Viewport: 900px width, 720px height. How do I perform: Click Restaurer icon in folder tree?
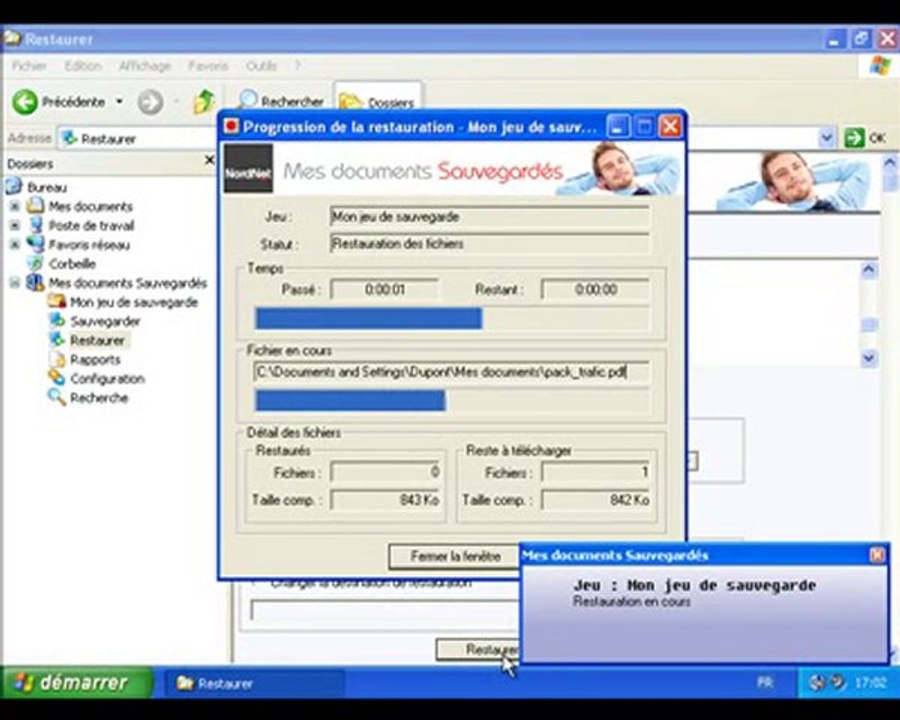tap(57, 340)
